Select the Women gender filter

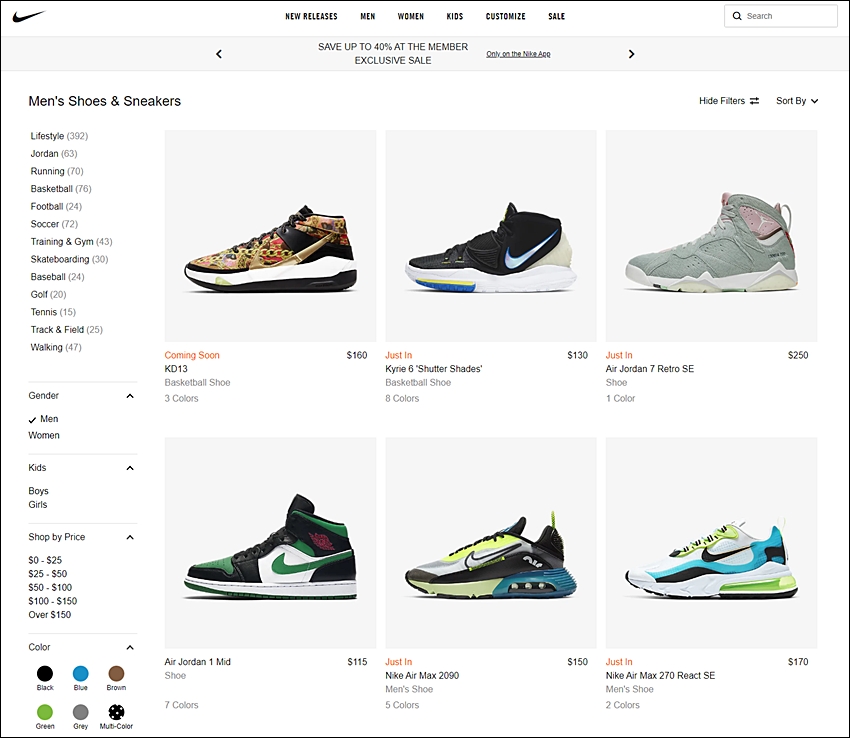[44, 435]
